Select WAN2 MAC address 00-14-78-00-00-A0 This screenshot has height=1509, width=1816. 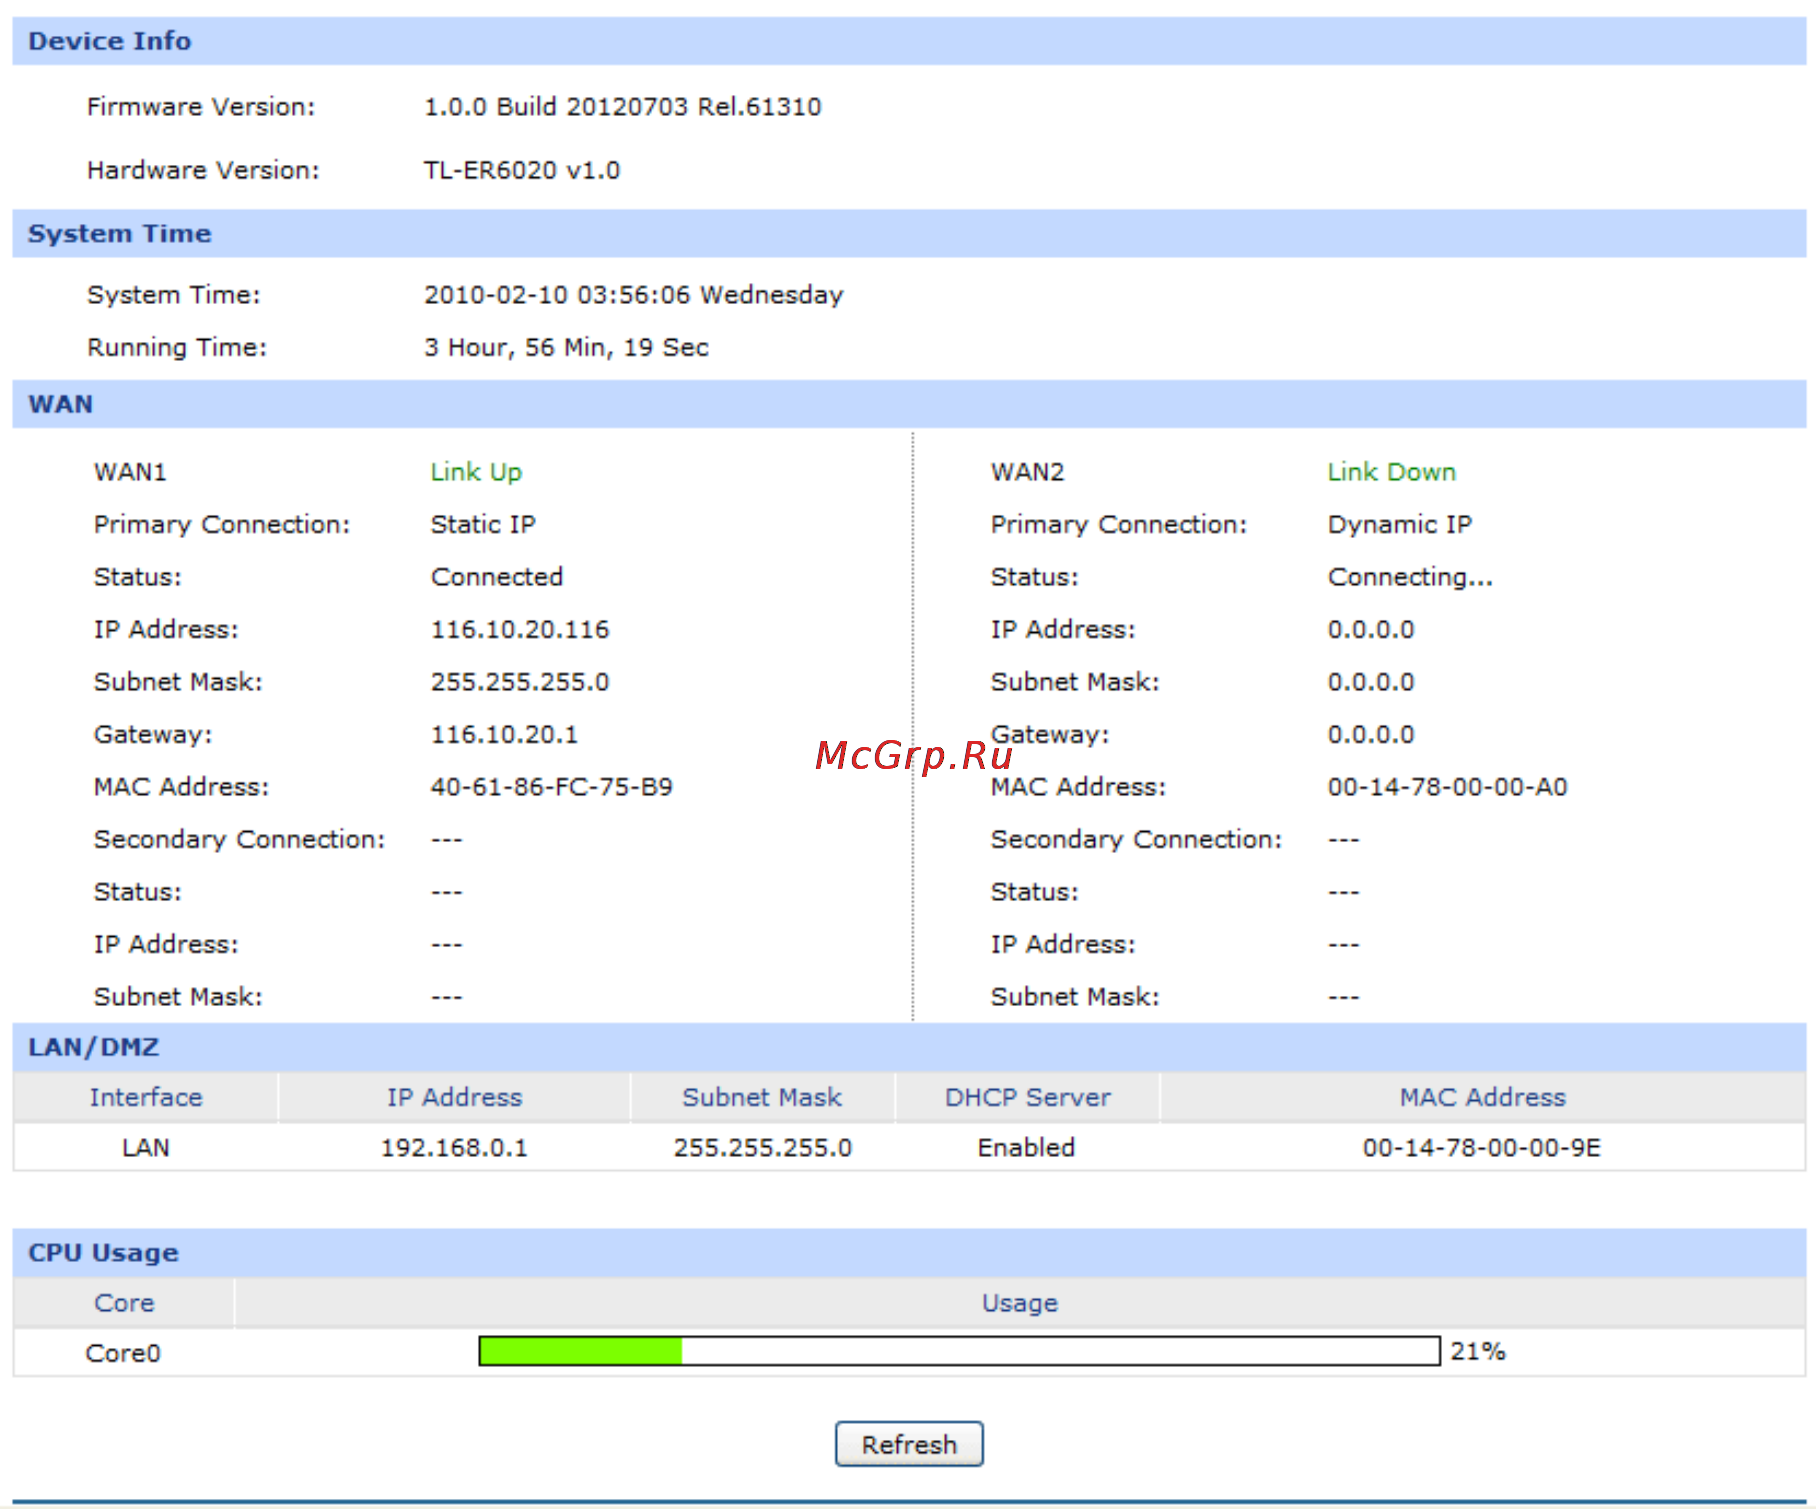[x=1447, y=787]
